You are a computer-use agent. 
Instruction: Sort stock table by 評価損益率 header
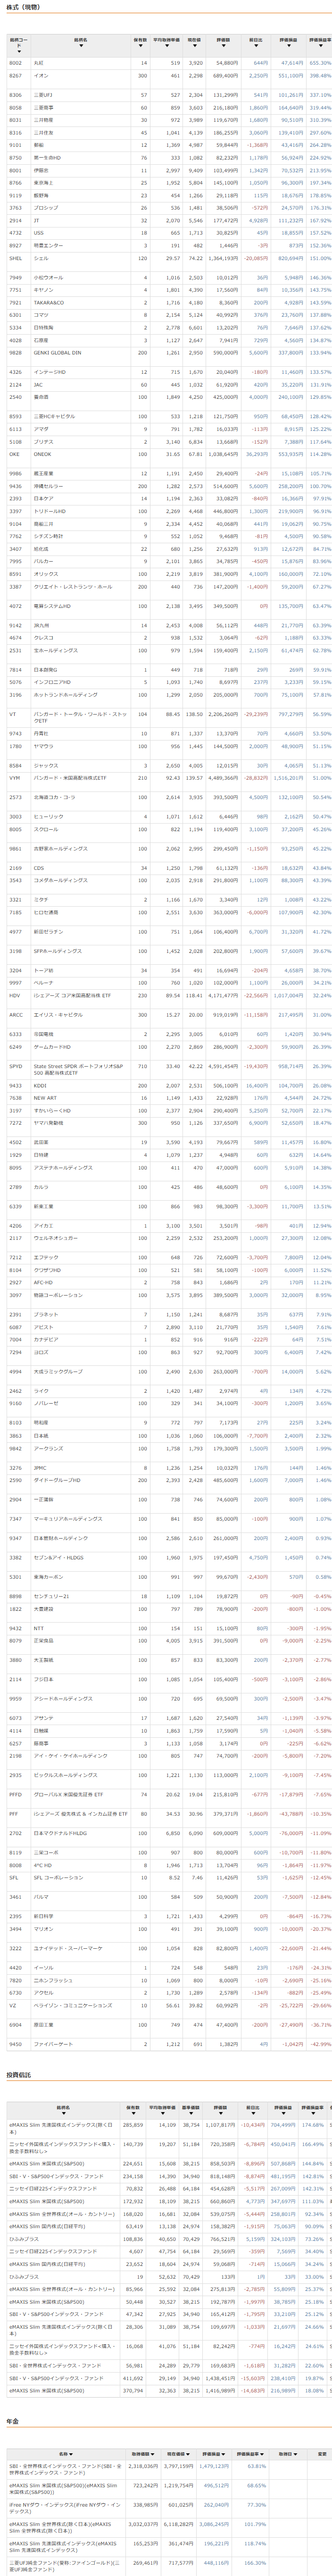click(x=319, y=44)
